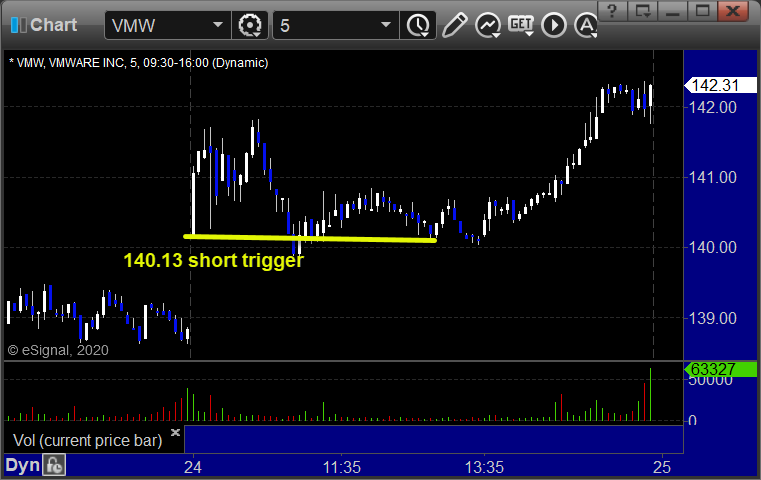Open the studies line-chart icon

488,25
